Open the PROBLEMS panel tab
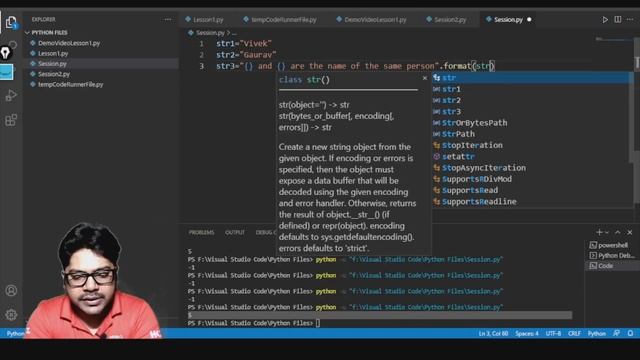Screen dimensions: 640x360 [x=201, y=232]
